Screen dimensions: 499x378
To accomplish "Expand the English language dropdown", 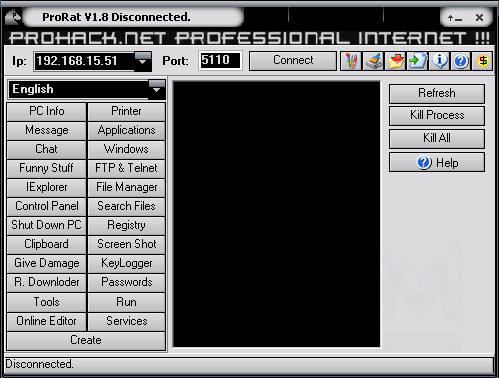I will coord(157,89).
